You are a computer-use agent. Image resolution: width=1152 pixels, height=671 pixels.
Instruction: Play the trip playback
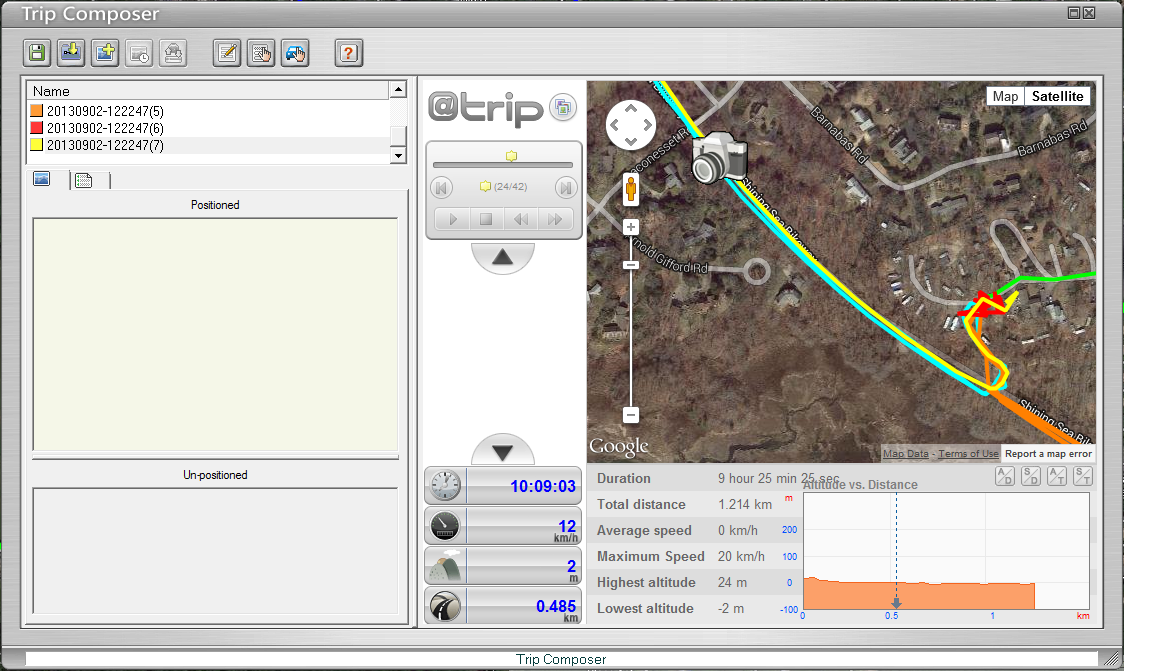point(453,219)
